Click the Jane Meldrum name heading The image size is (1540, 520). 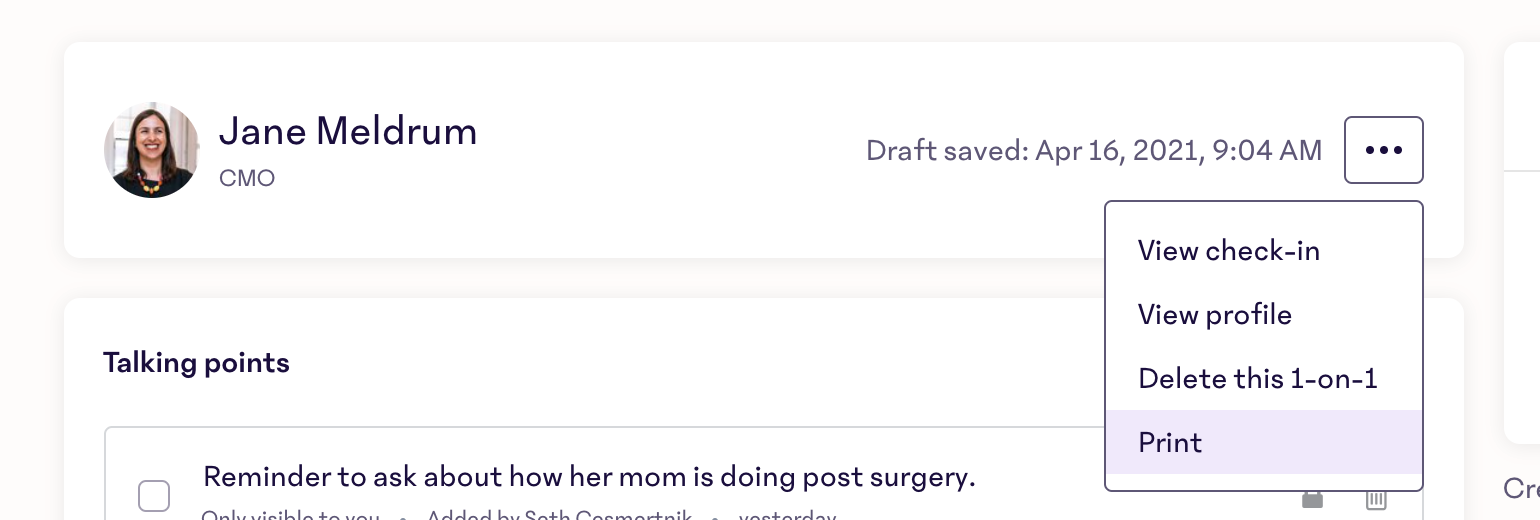(348, 131)
